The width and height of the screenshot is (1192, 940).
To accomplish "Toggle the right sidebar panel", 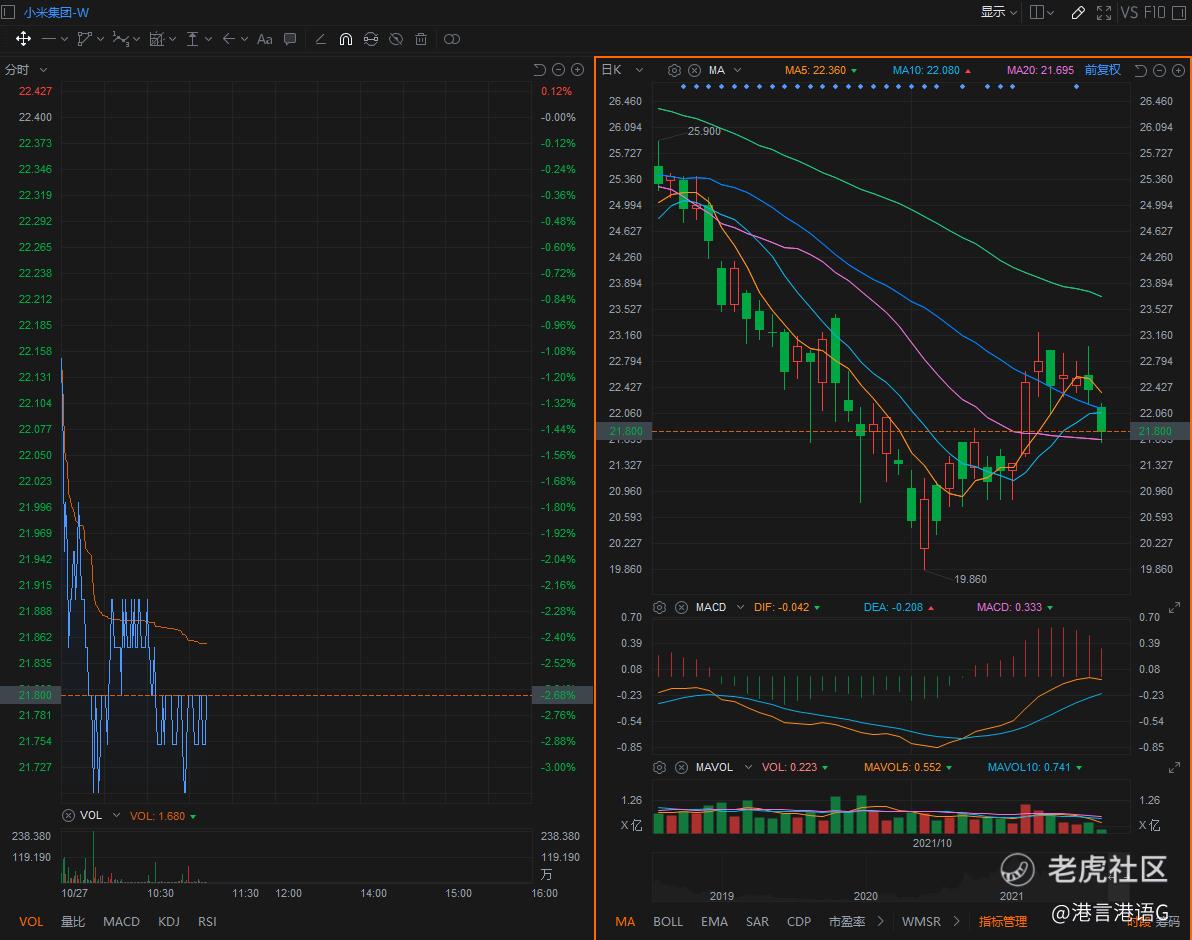I will click(1179, 12).
